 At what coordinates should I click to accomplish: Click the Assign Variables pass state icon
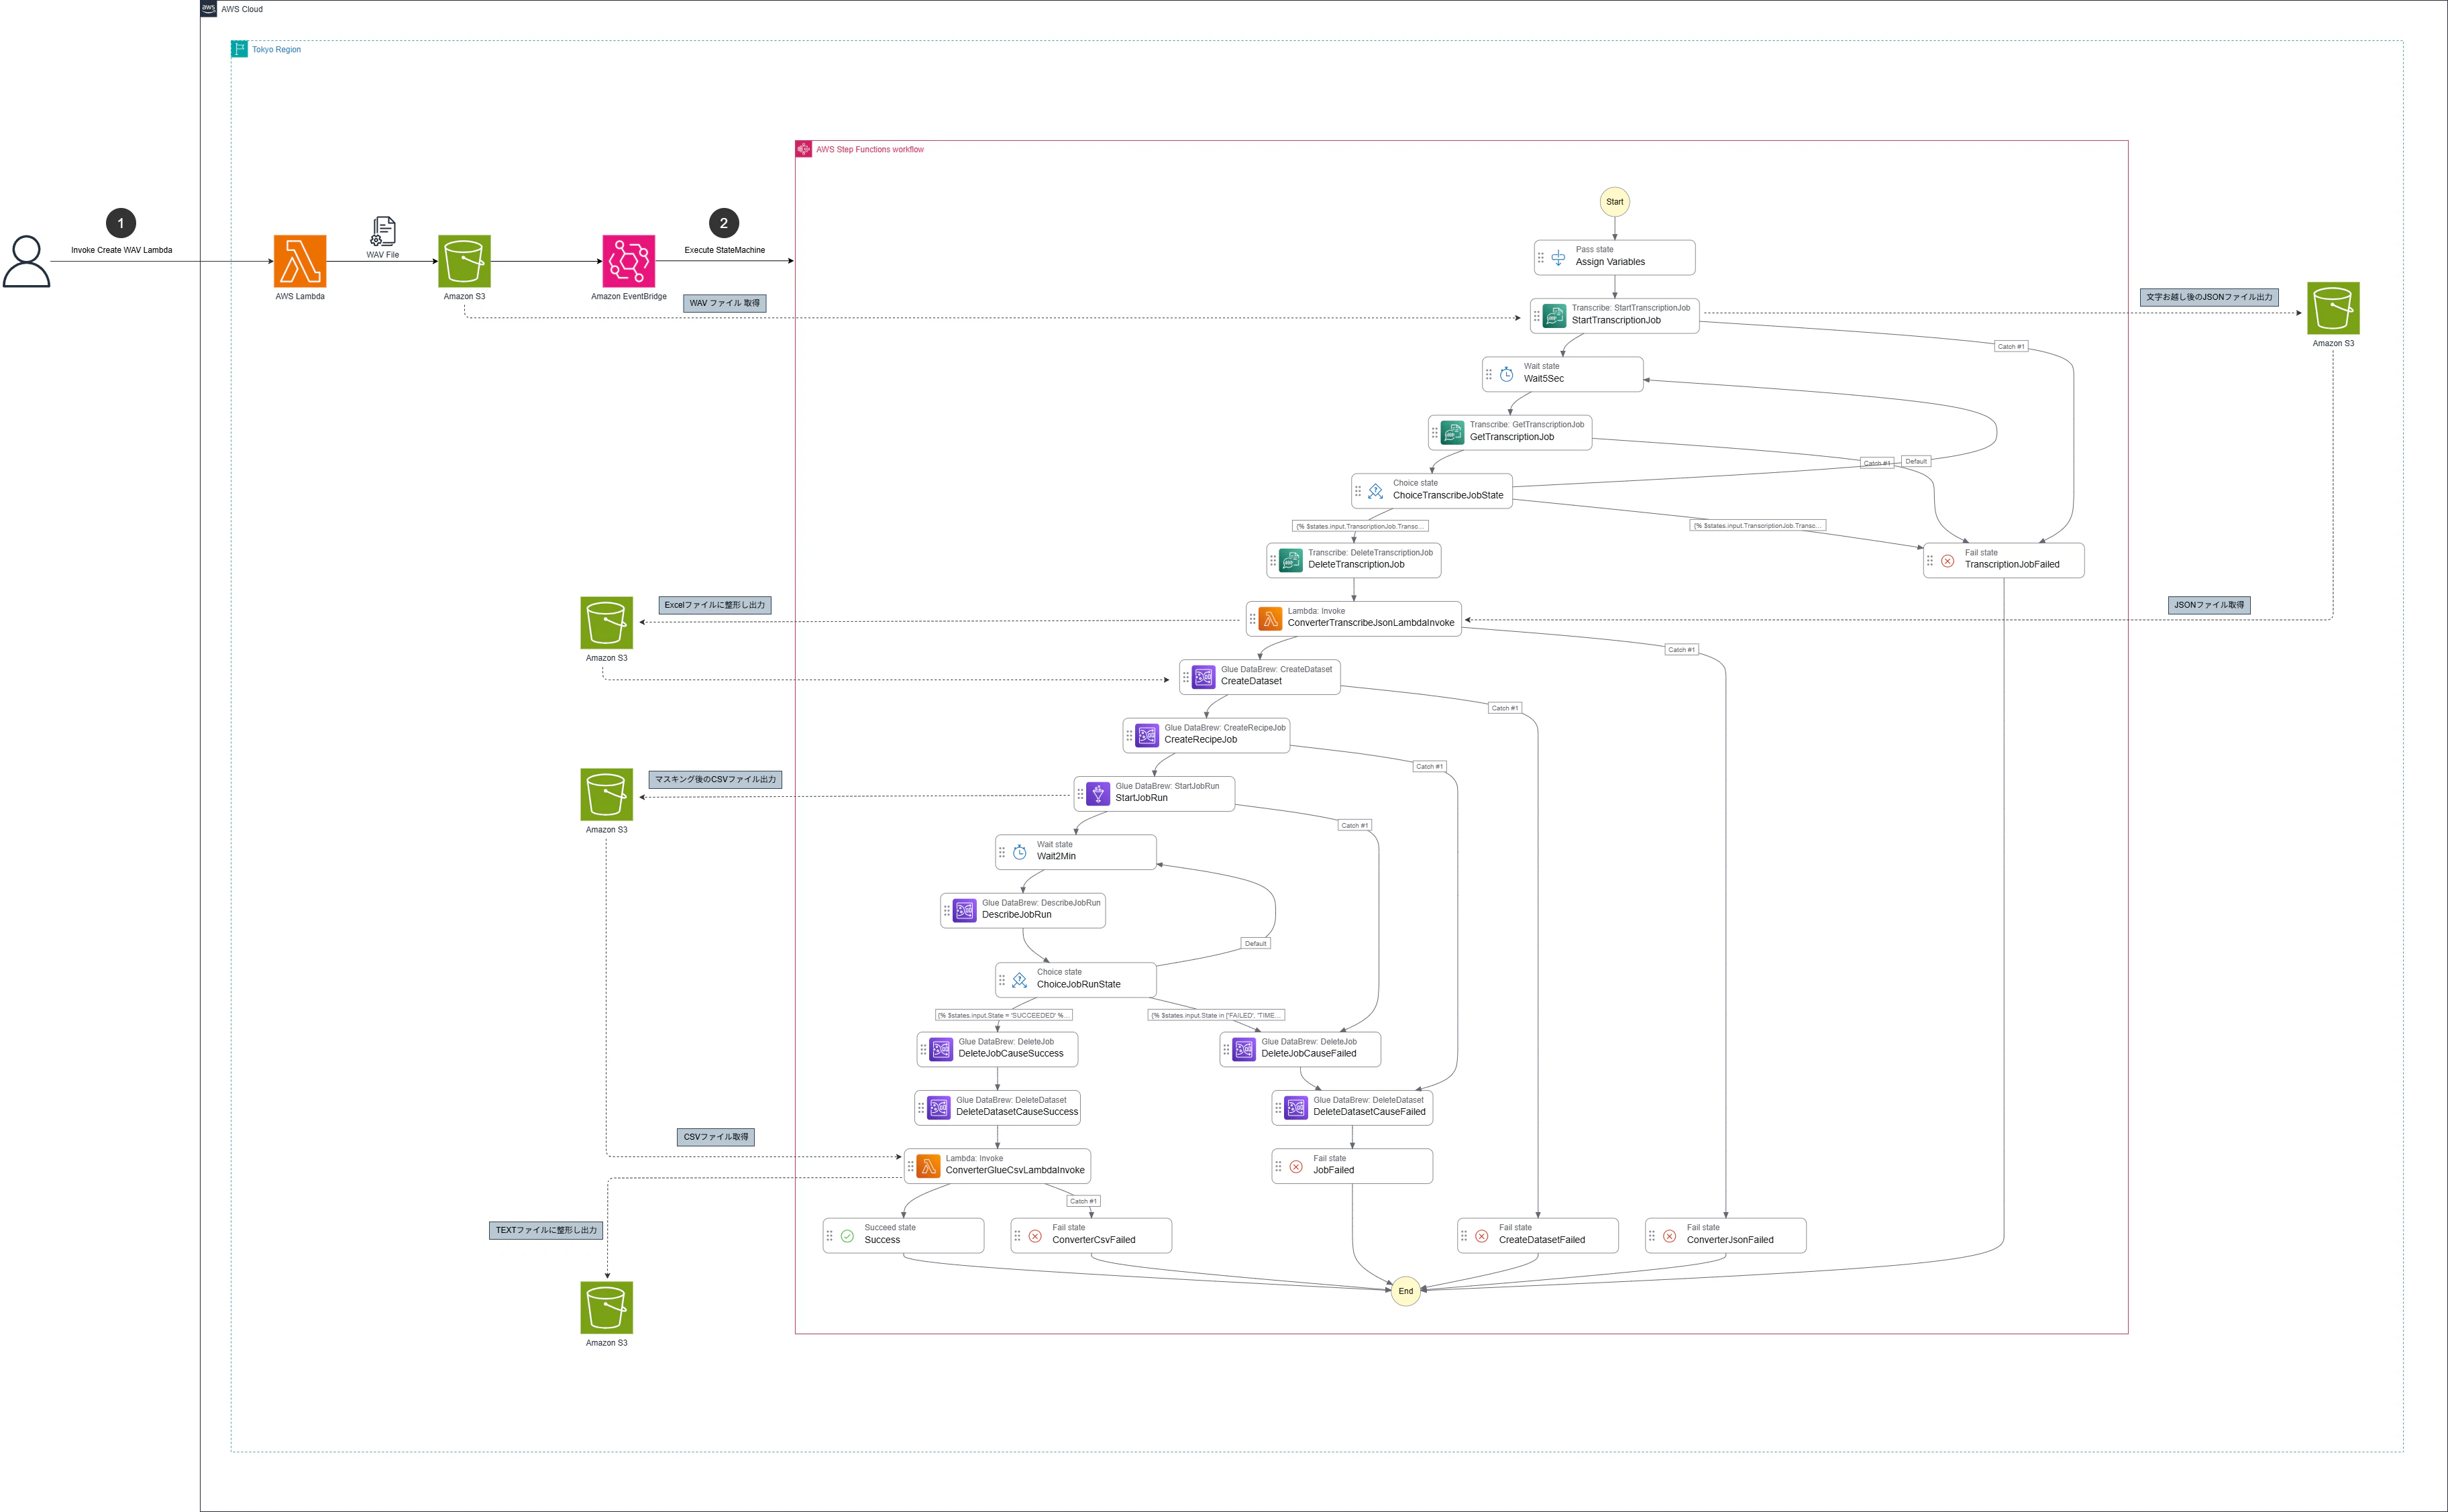click(1558, 257)
